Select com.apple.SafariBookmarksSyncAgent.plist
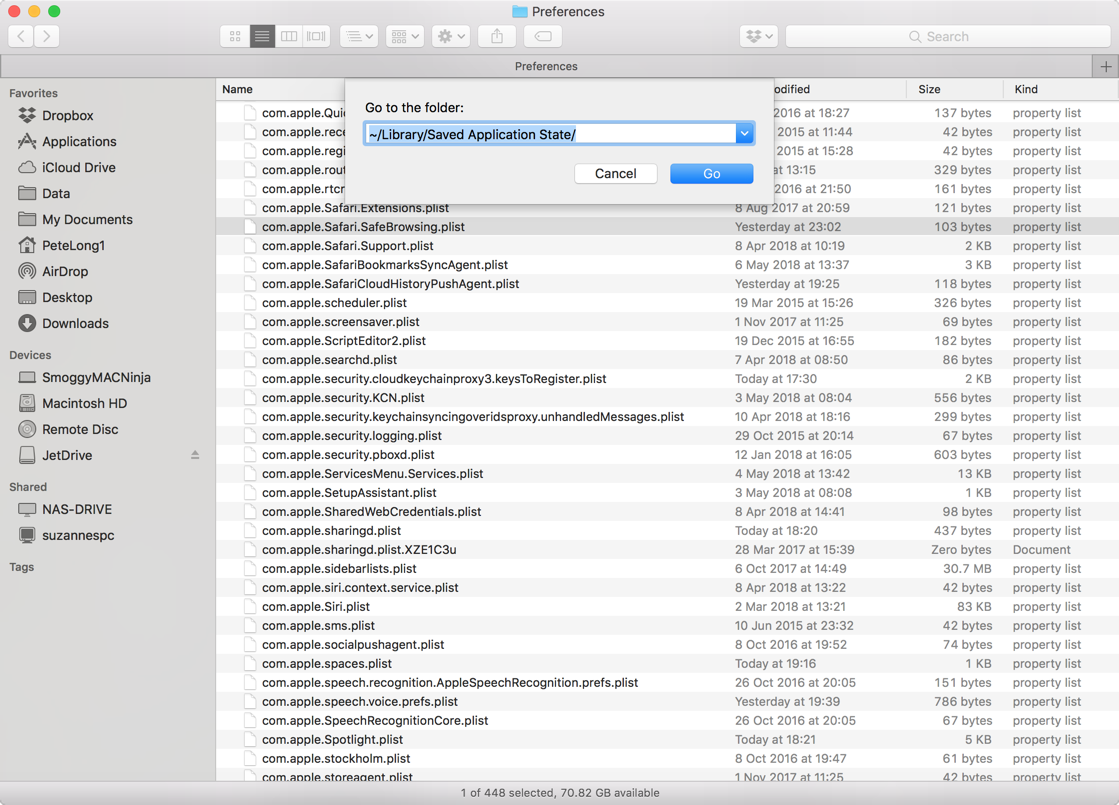 pyautogui.click(x=667, y=265)
